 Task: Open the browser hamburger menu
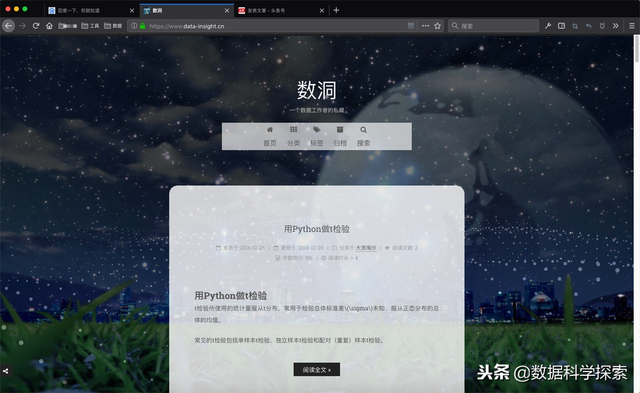(631, 26)
